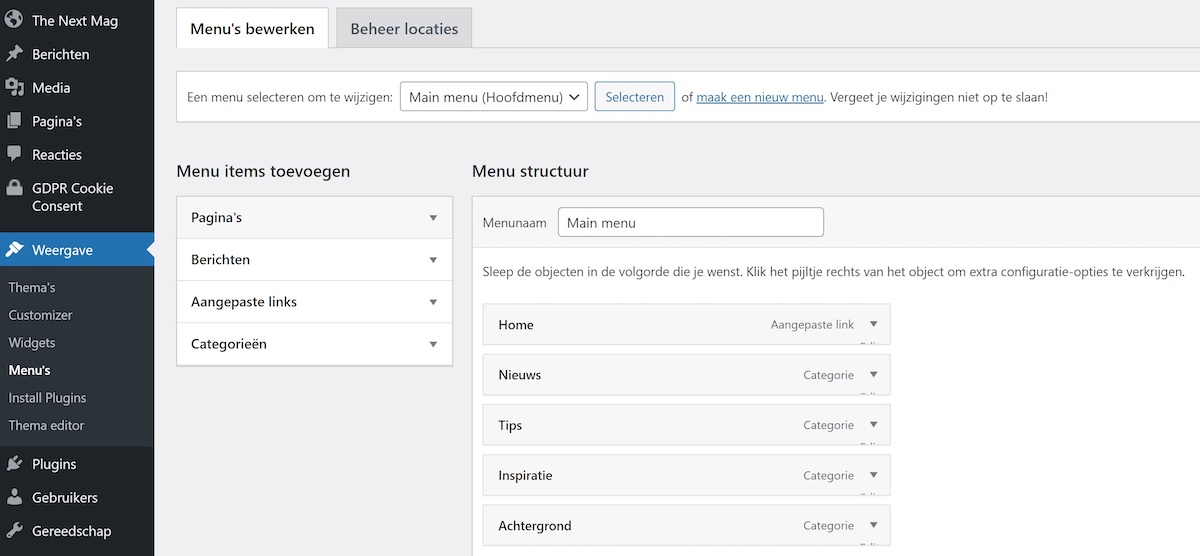Open the Main menu (Hoofdmenu) dropdown
Viewport: 1200px width, 556px height.
[494, 97]
